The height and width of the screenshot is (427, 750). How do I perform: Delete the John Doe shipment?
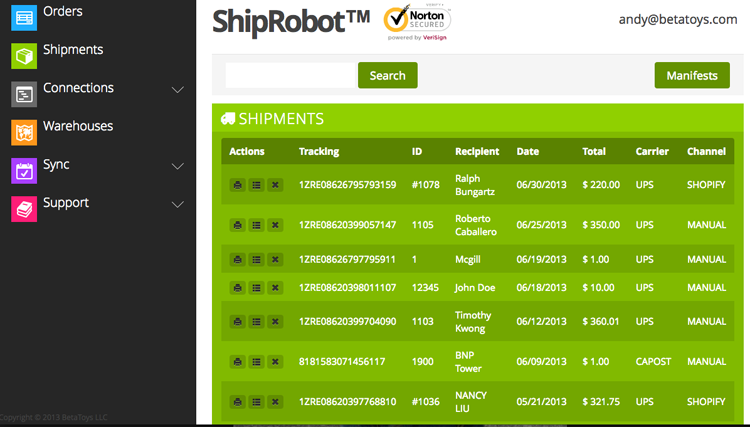(x=275, y=288)
